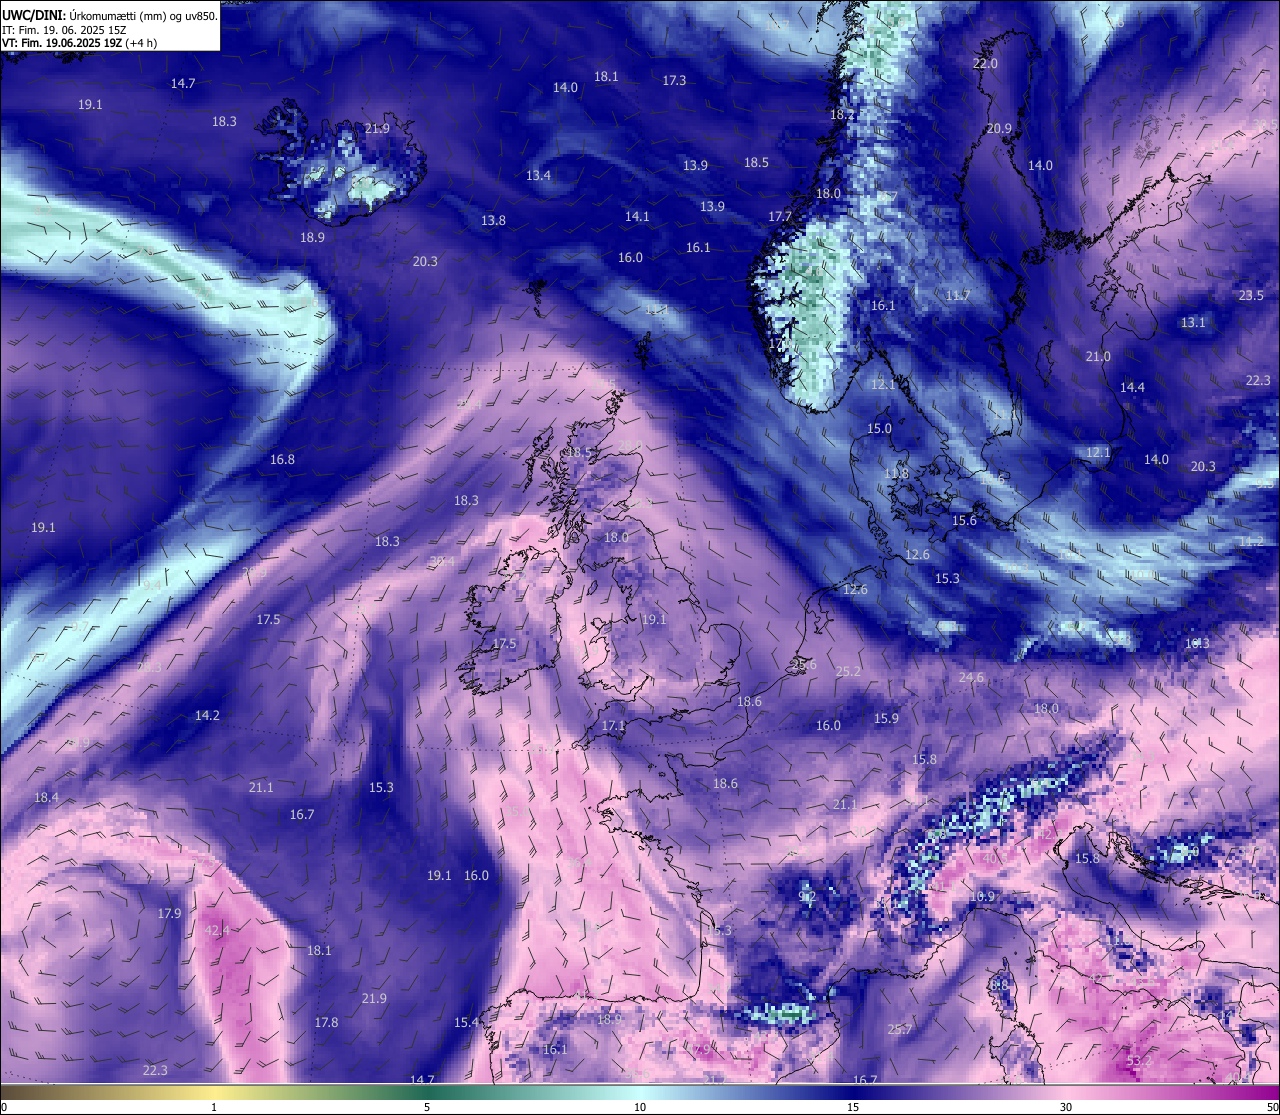
Task: Click the '42.4' map value
Action: click(x=217, y=930)
